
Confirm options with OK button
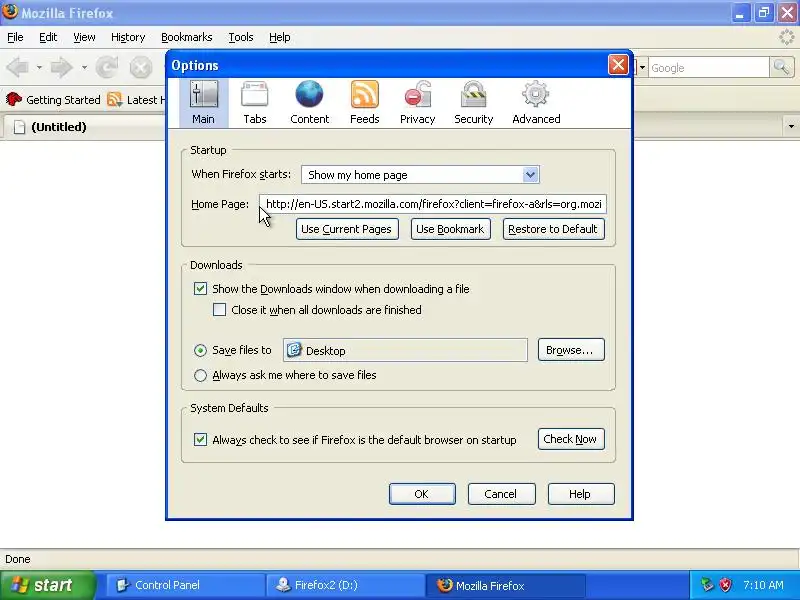(x=422, y=494)
